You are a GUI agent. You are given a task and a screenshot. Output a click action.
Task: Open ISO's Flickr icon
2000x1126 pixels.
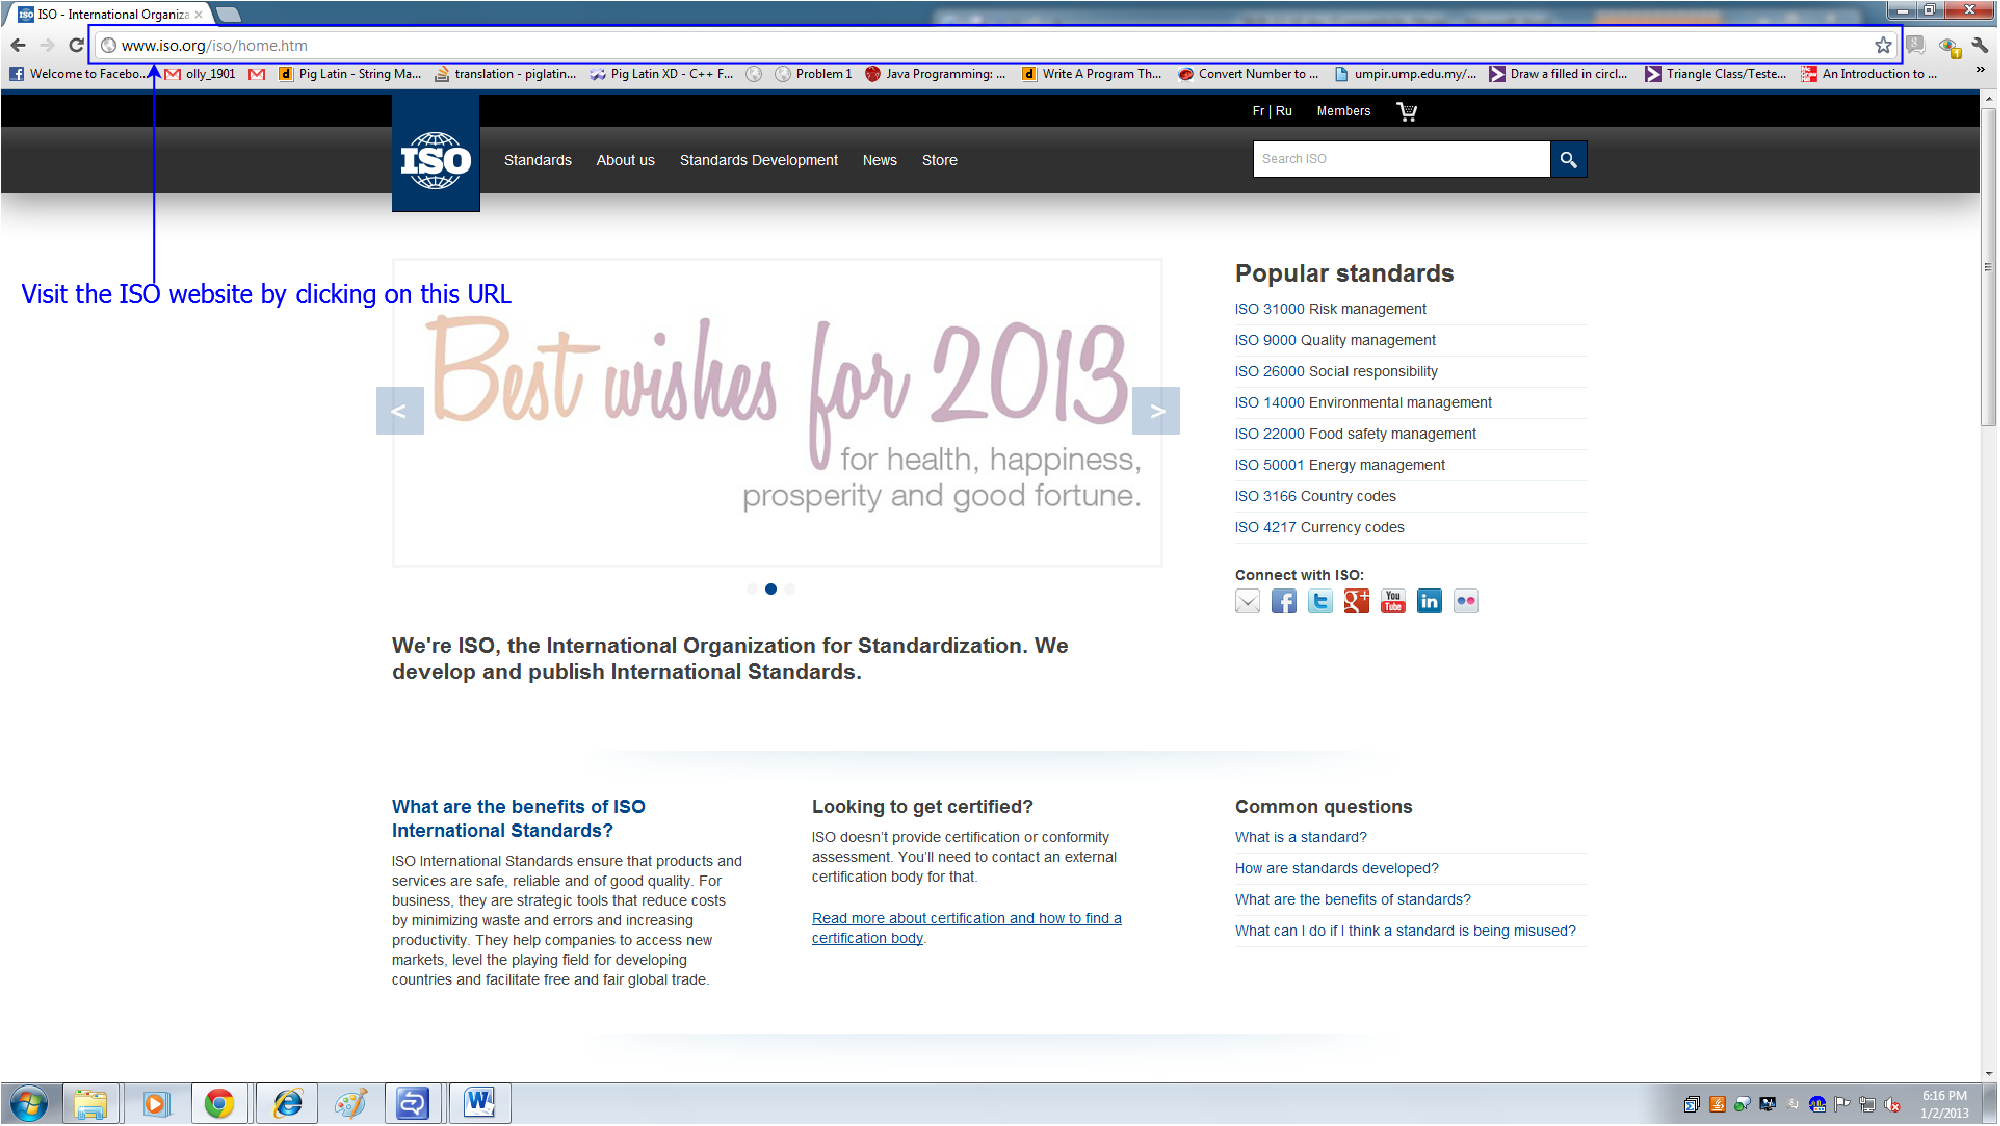click(1466, 601)
